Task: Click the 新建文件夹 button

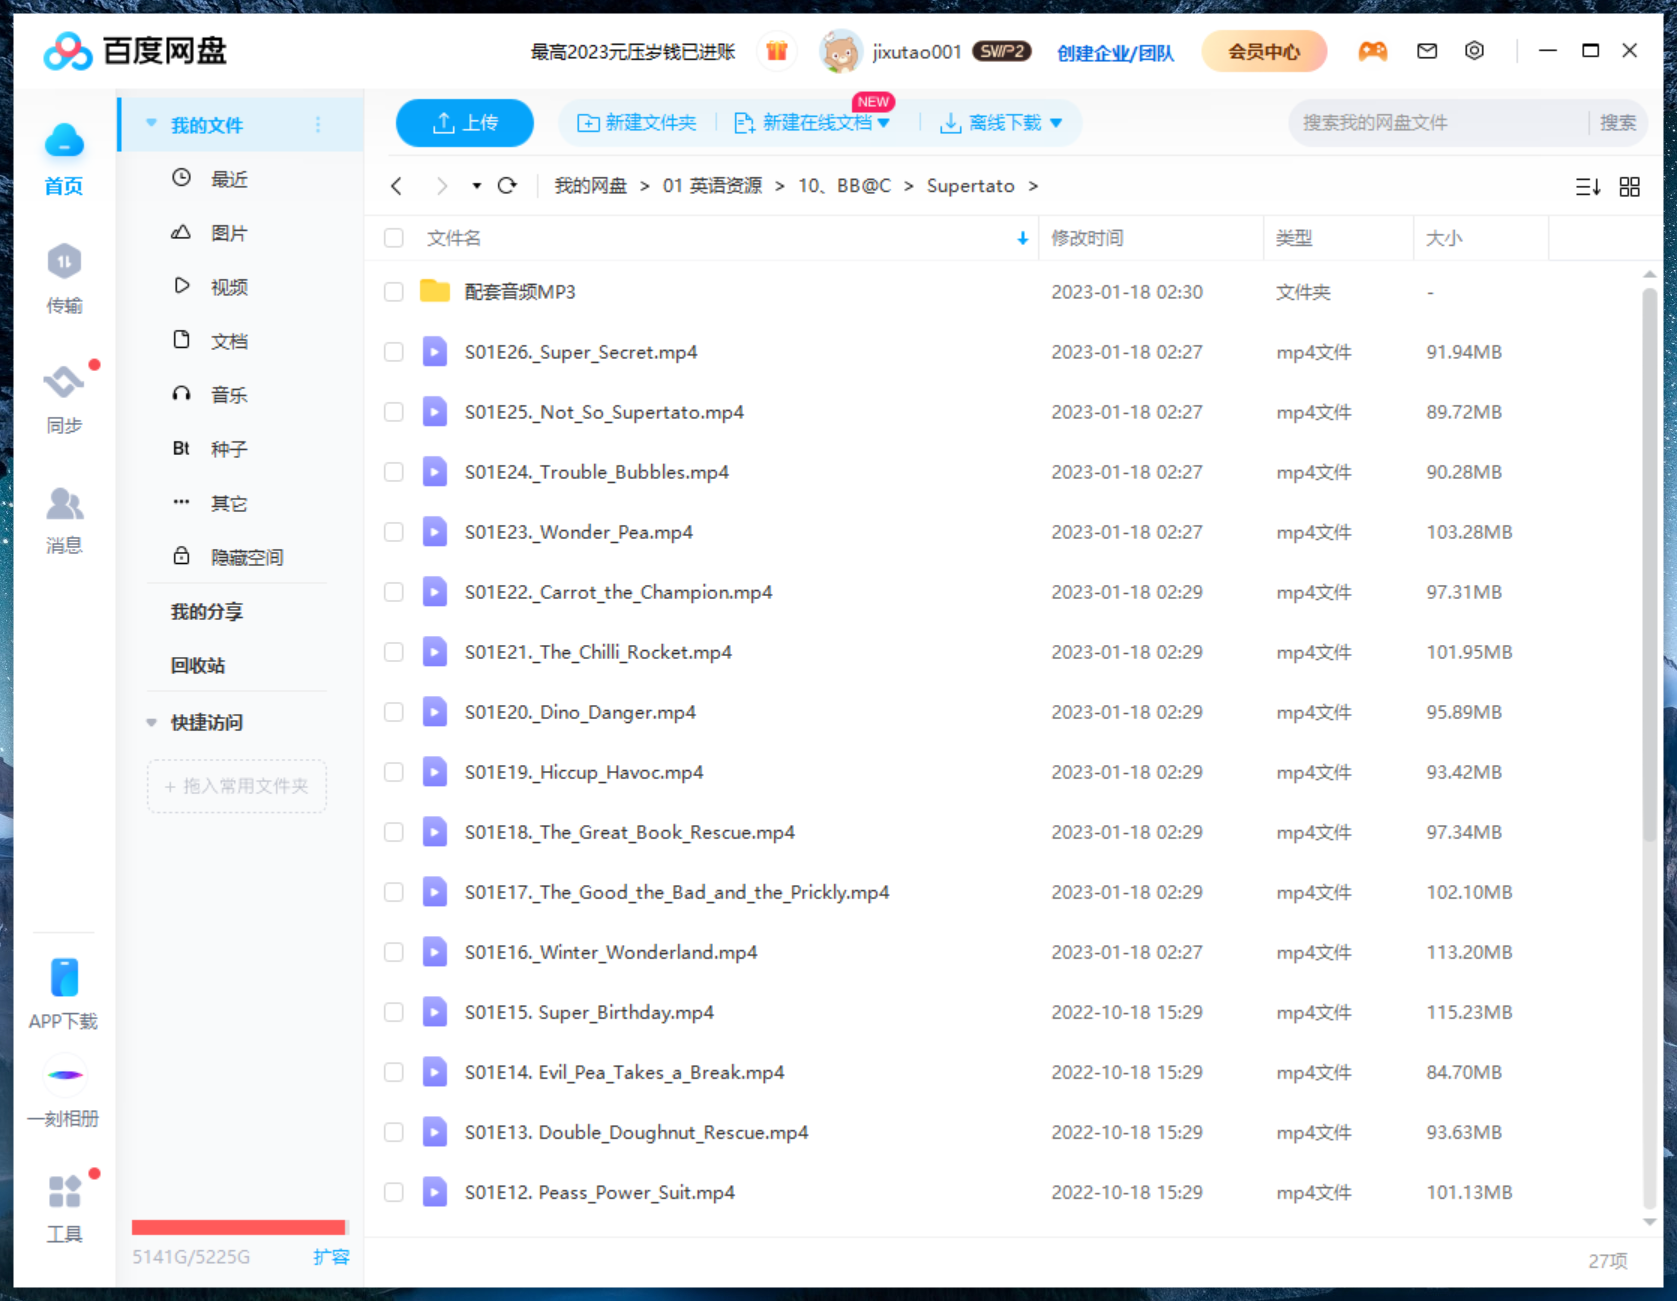Action: 637,122
